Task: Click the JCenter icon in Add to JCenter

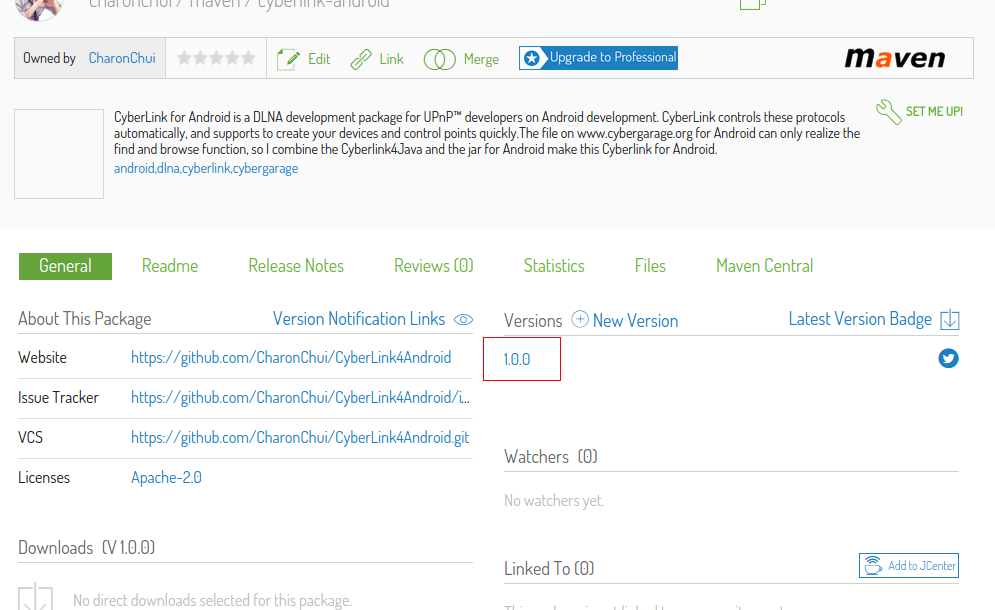Action: (x=873, y=565)
